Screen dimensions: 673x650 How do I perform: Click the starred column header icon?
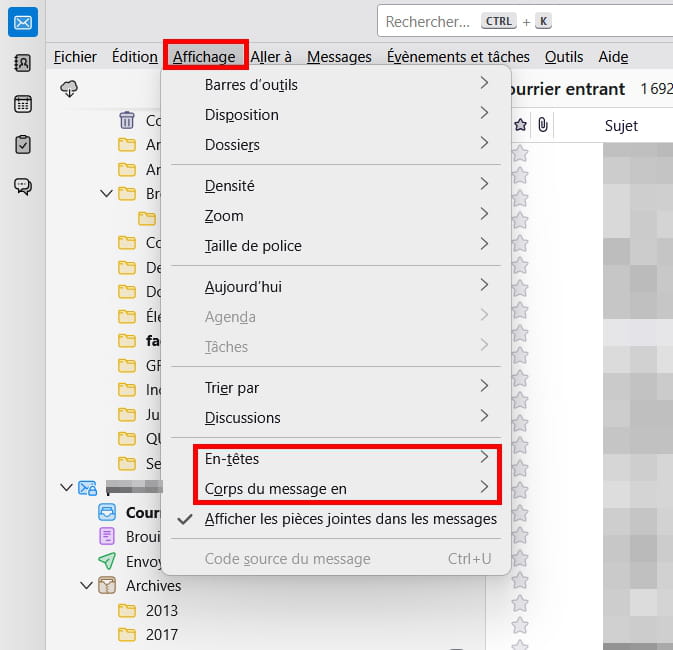520,125
